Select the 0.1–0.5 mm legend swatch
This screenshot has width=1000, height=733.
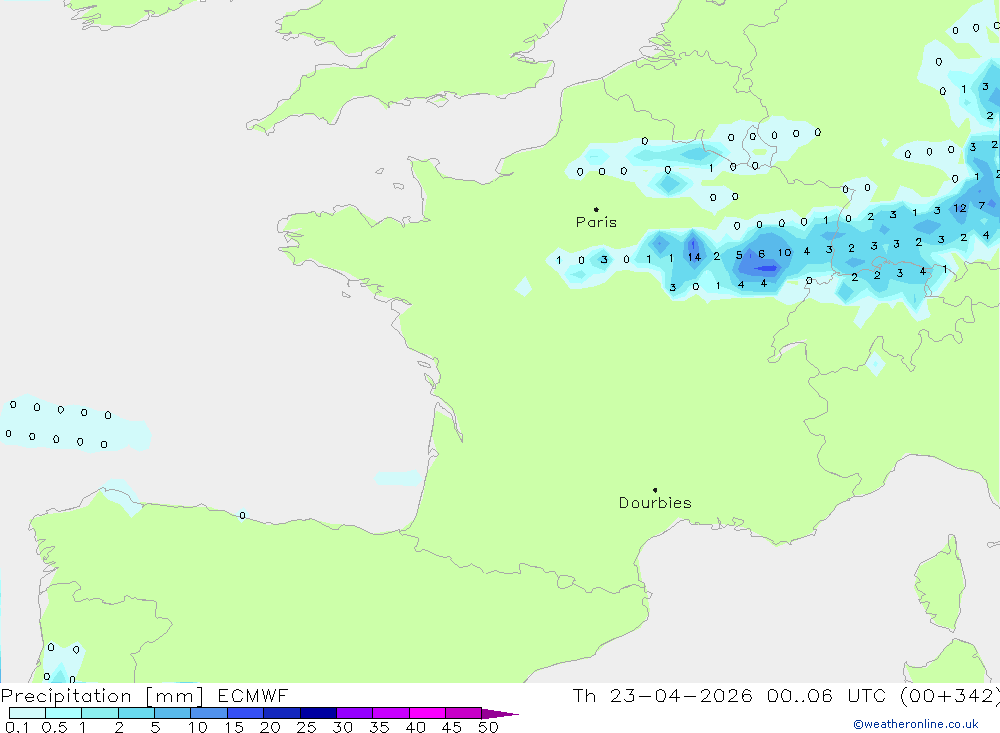(x=27, y=713)
